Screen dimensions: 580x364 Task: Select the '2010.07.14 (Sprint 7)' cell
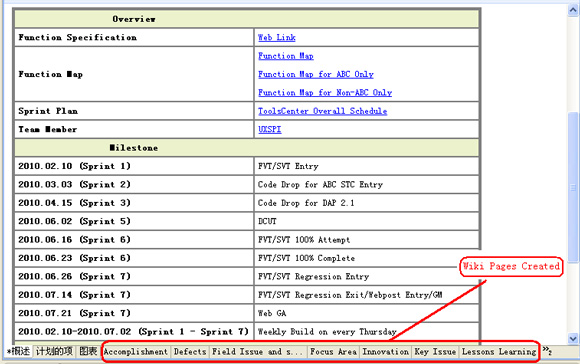[x=134, y=295]
